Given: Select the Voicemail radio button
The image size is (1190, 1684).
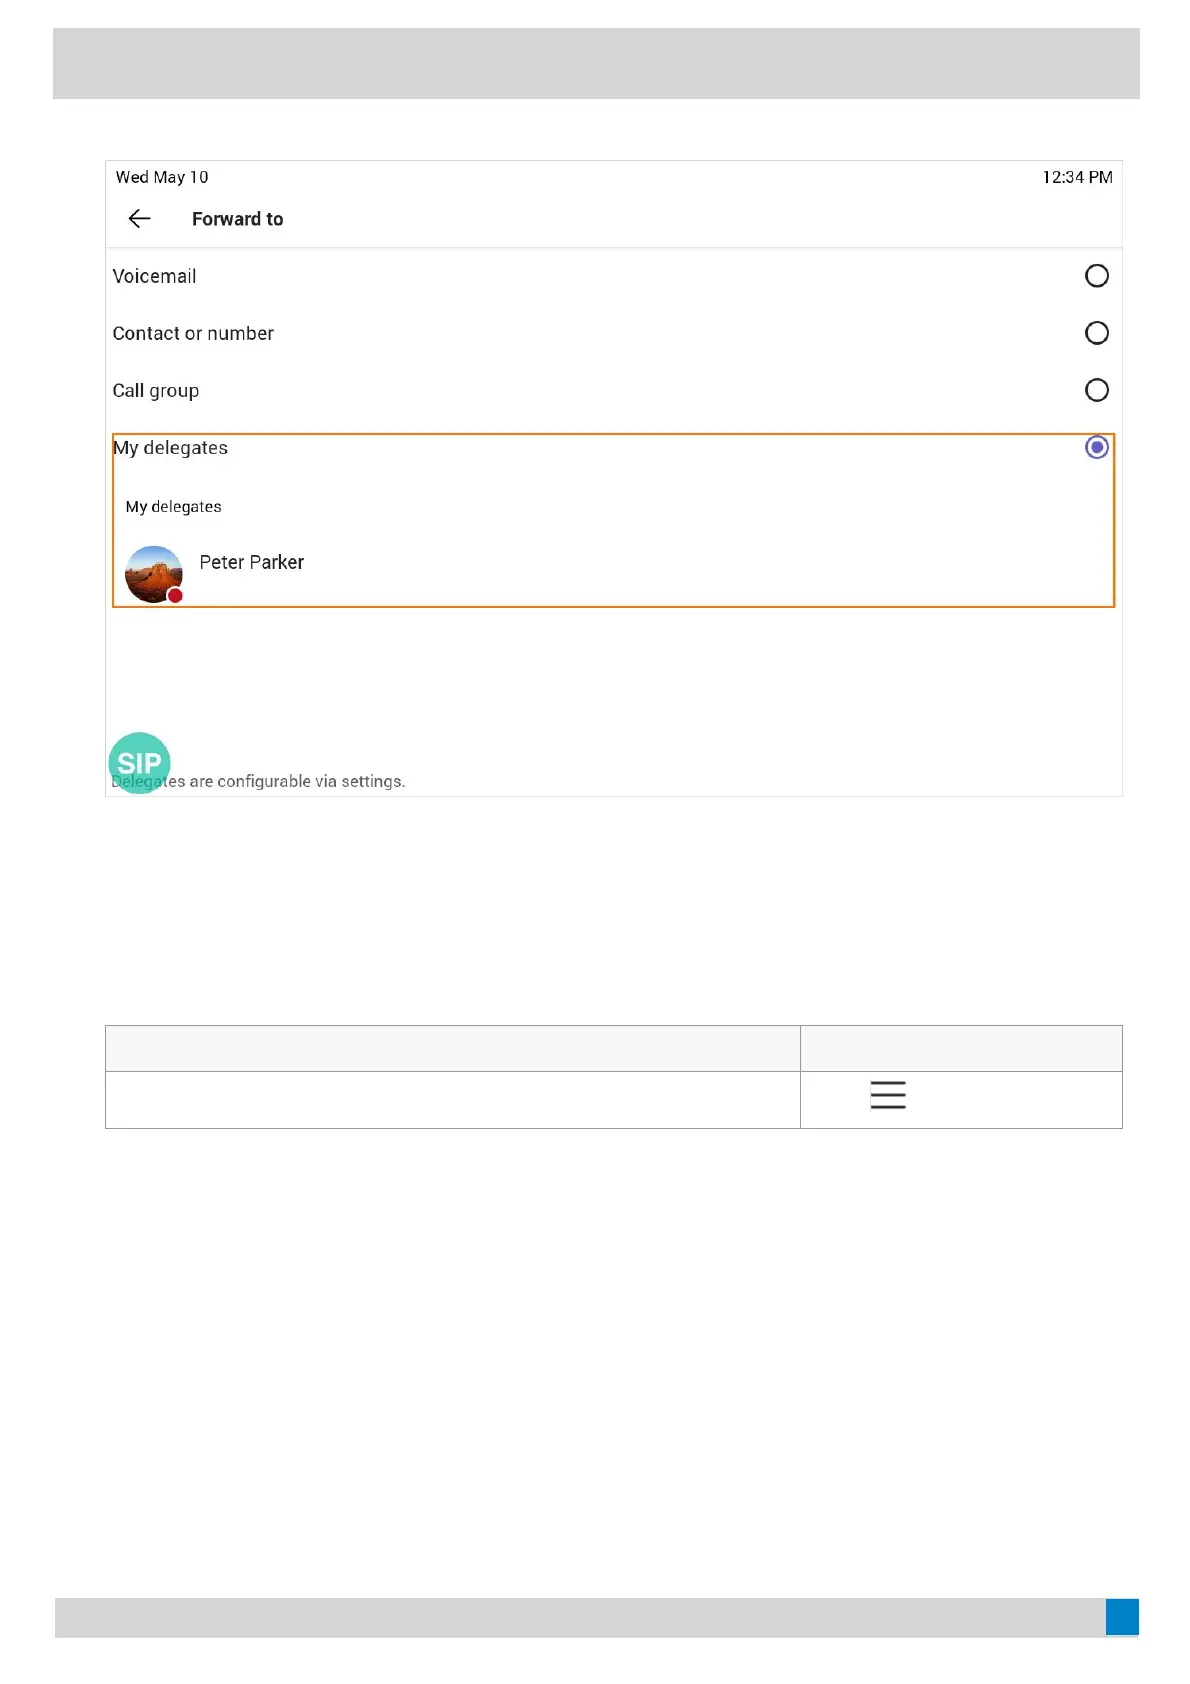Looking at the screenshot, I should pos(1096,276).
